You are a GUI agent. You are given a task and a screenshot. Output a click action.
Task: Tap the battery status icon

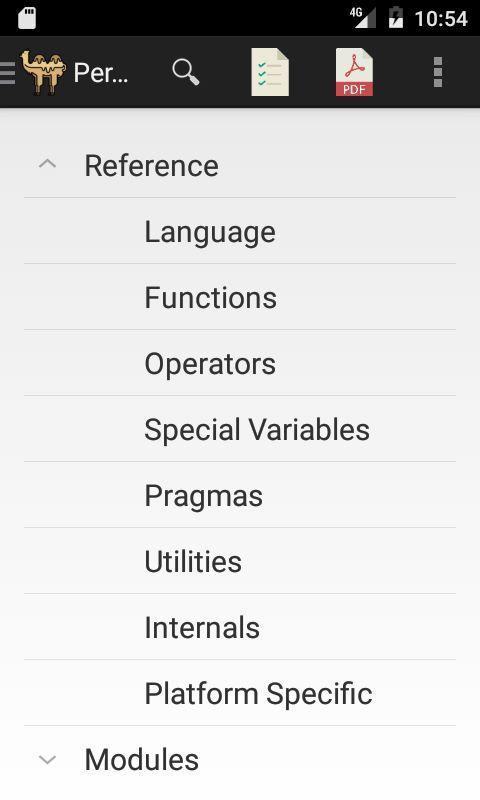point(396,18)
